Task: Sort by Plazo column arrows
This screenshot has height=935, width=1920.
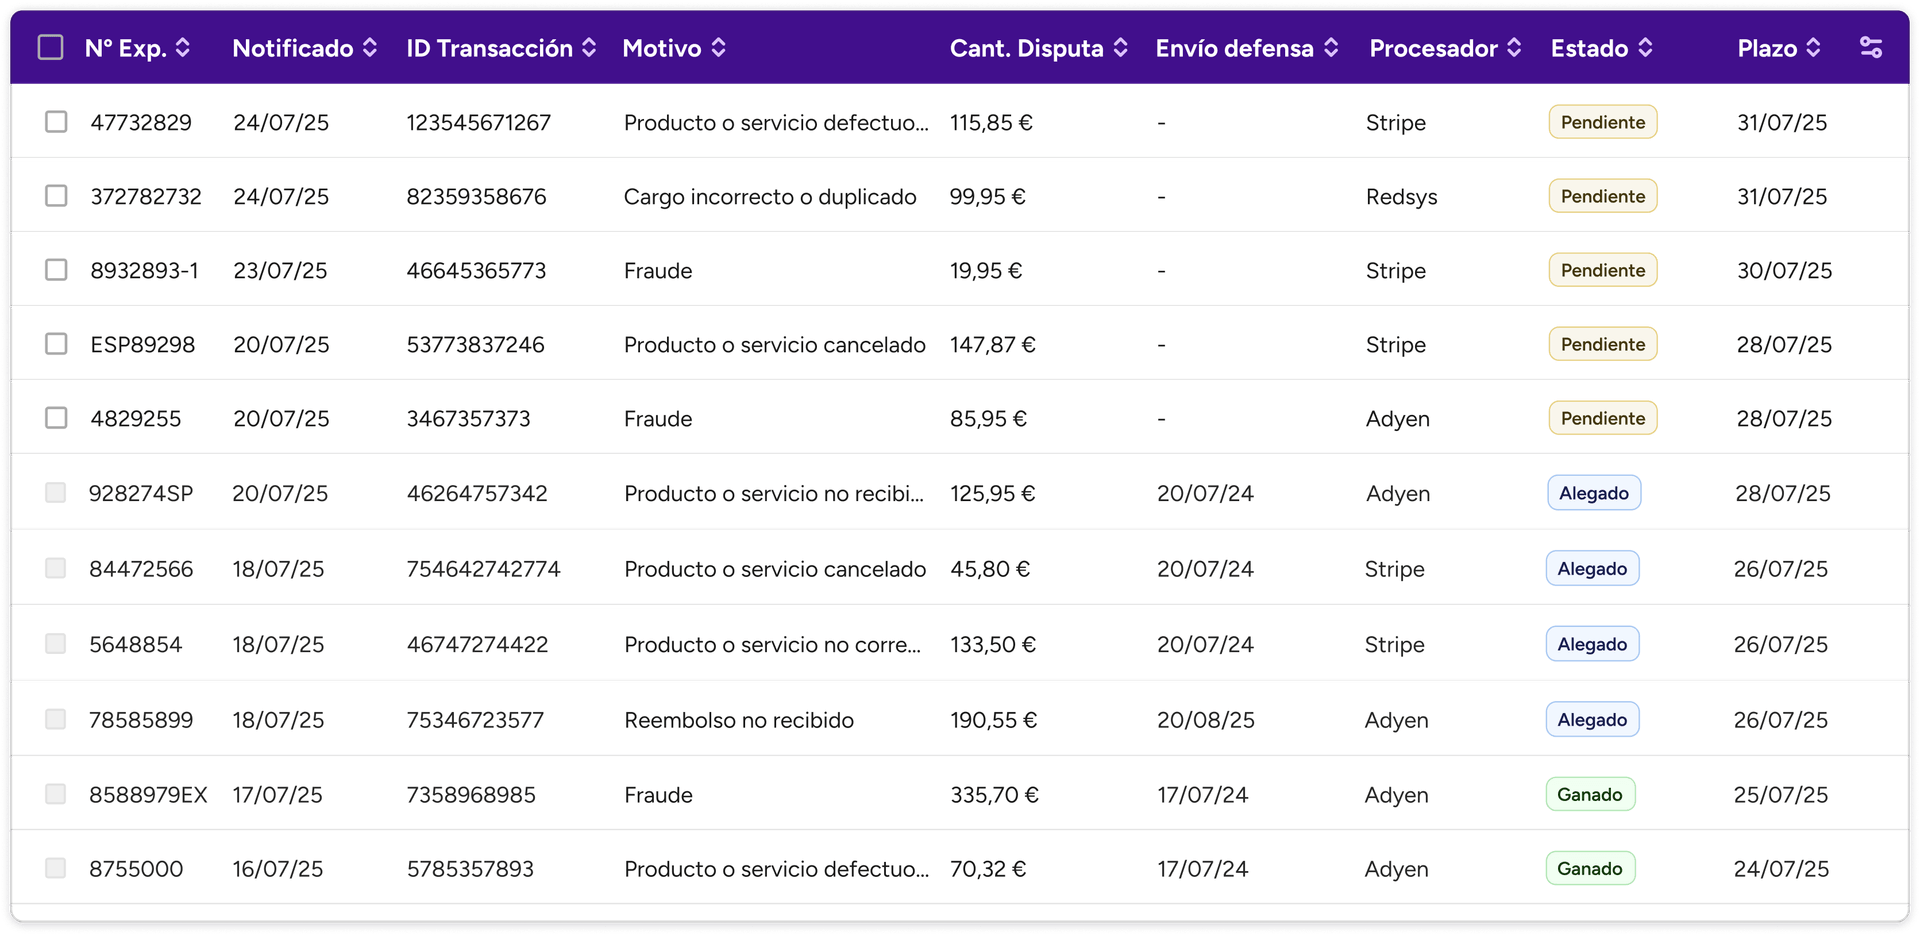Action: tap(1813, 47)
